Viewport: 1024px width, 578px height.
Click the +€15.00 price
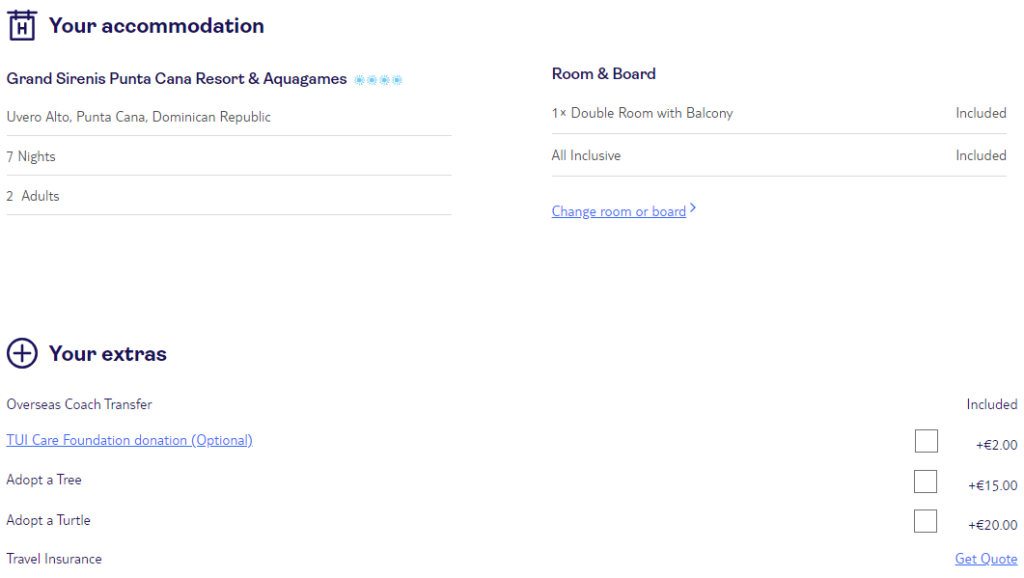[993, 485]
